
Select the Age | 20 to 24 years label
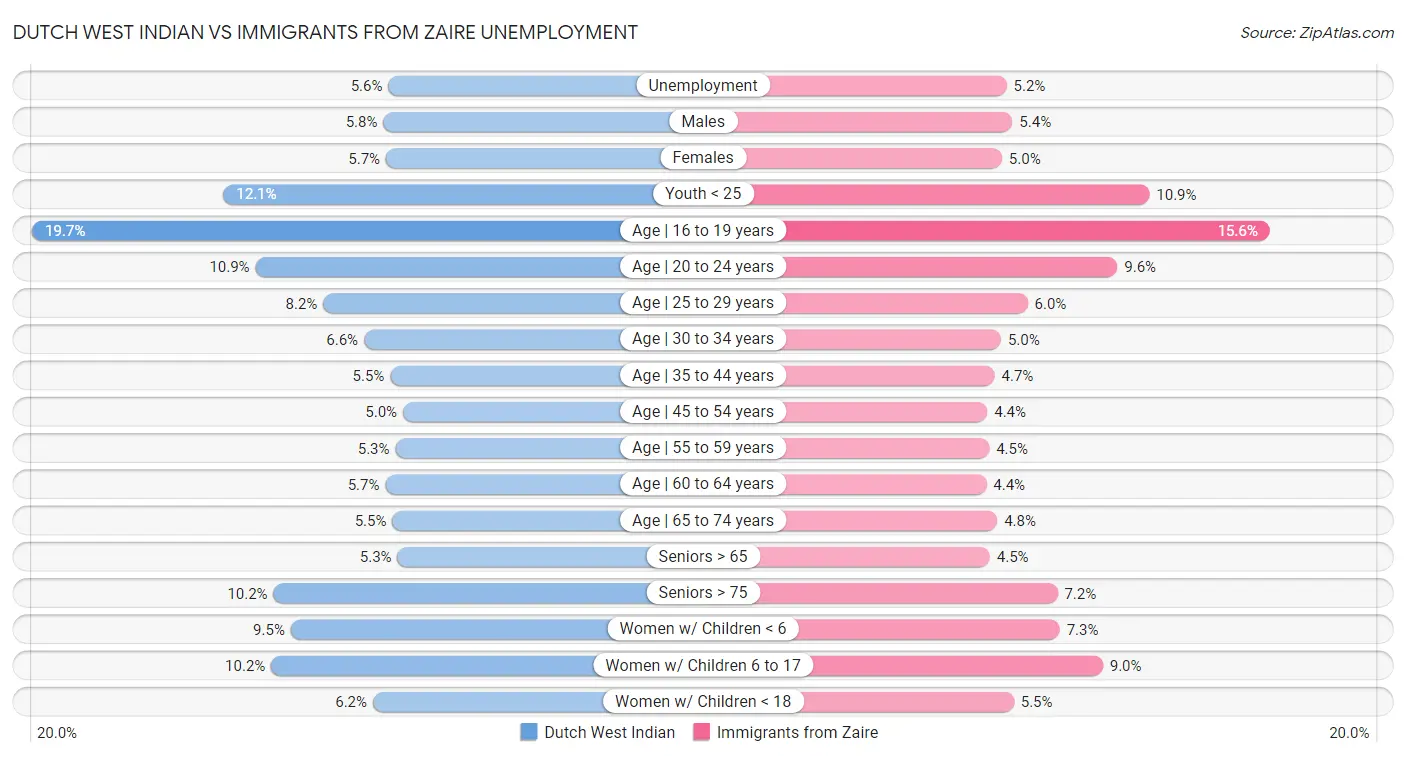tap(703, 266)
